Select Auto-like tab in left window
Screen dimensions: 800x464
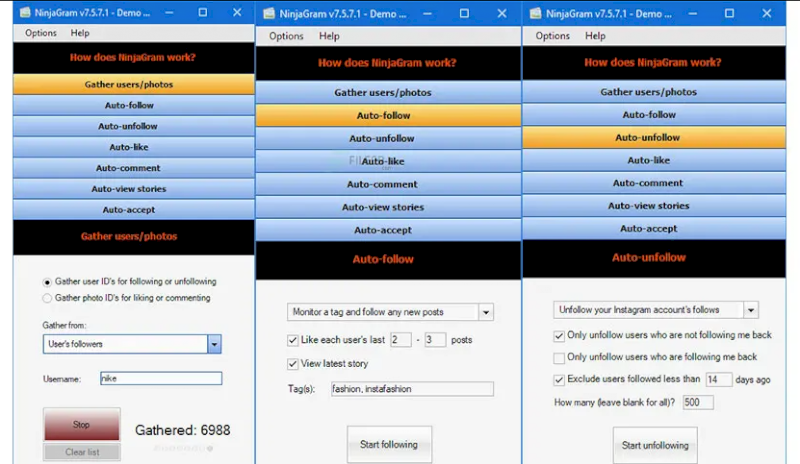click(x=134, y=147)
